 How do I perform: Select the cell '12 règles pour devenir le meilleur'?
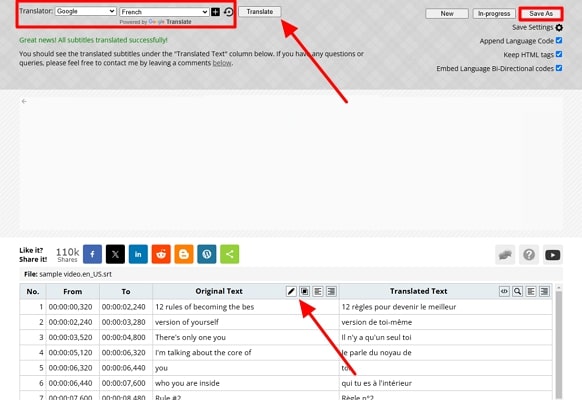tap(445, 307)
